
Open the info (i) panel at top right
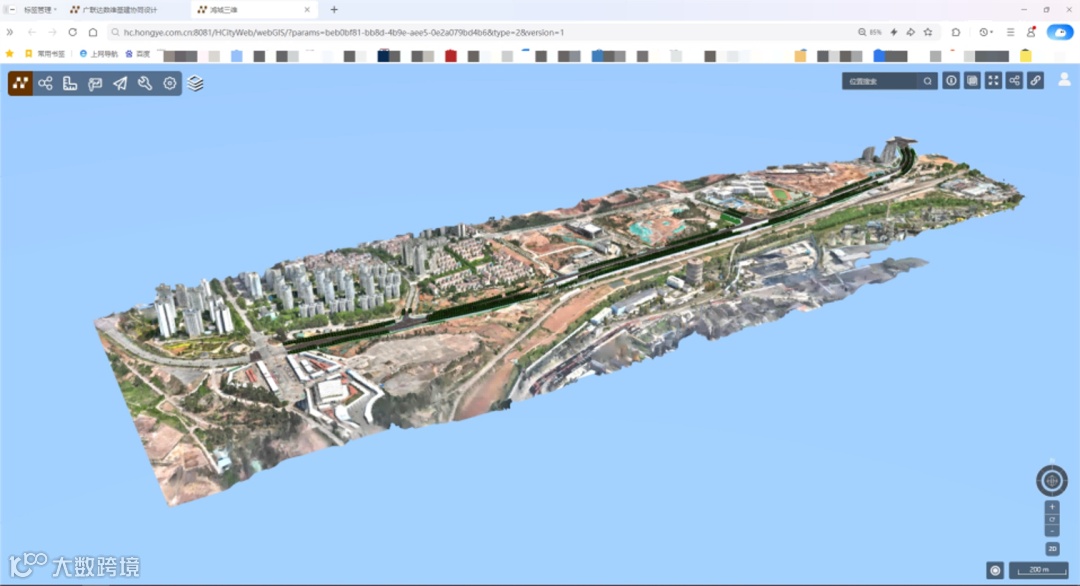click(951, 81)
